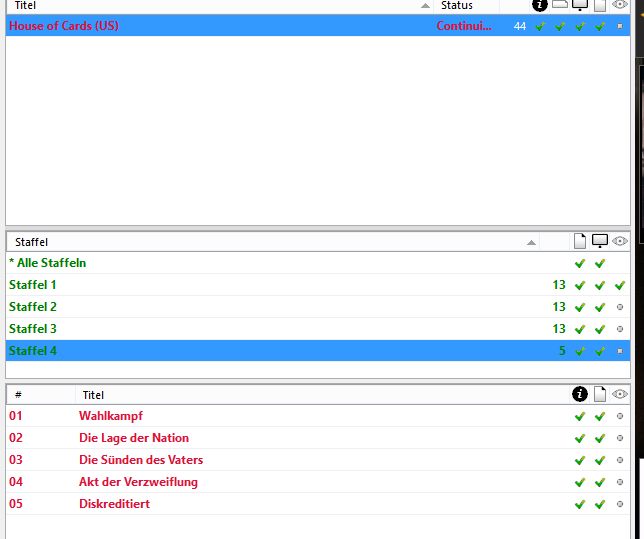This screenshot has width=644, height=539.
Task: Select Staffel 4 row
Action: pos(318,351)
